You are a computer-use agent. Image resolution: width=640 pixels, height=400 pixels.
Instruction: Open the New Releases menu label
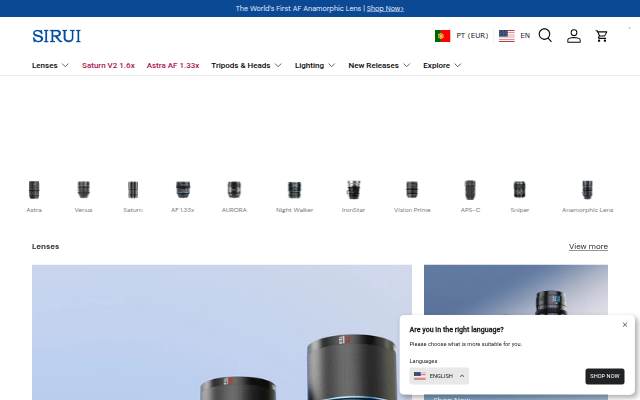pyautogui.click(x=373, y=65)
